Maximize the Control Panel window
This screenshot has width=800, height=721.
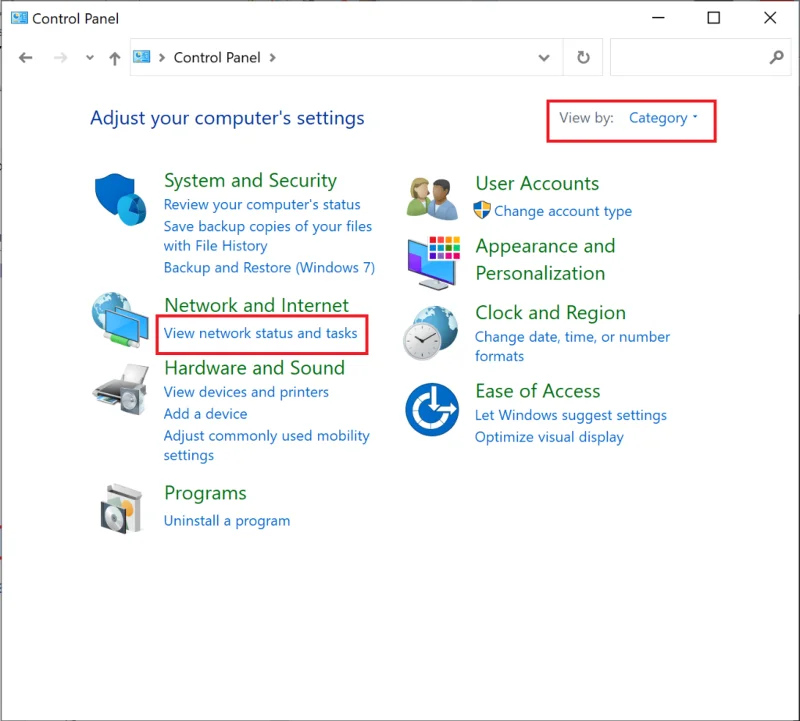tap(713, 18)
